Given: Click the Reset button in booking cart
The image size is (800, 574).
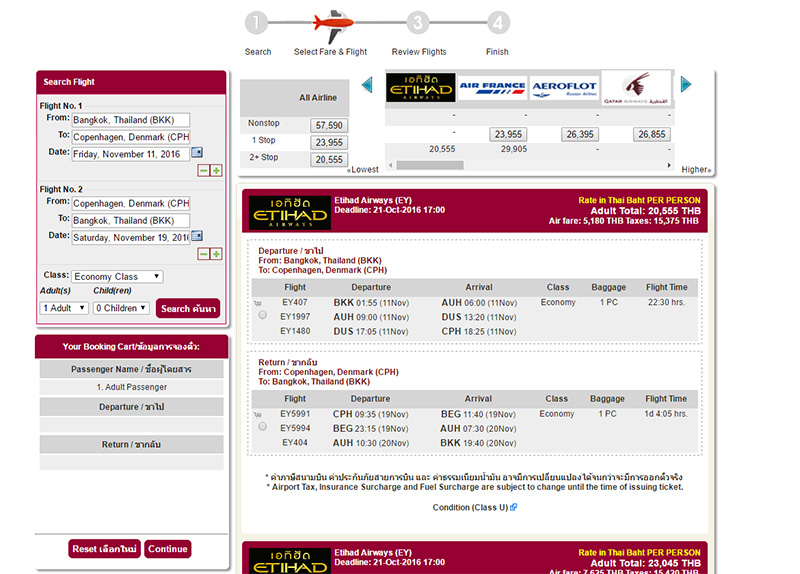Looking at the screenshot, I should 104,549.
